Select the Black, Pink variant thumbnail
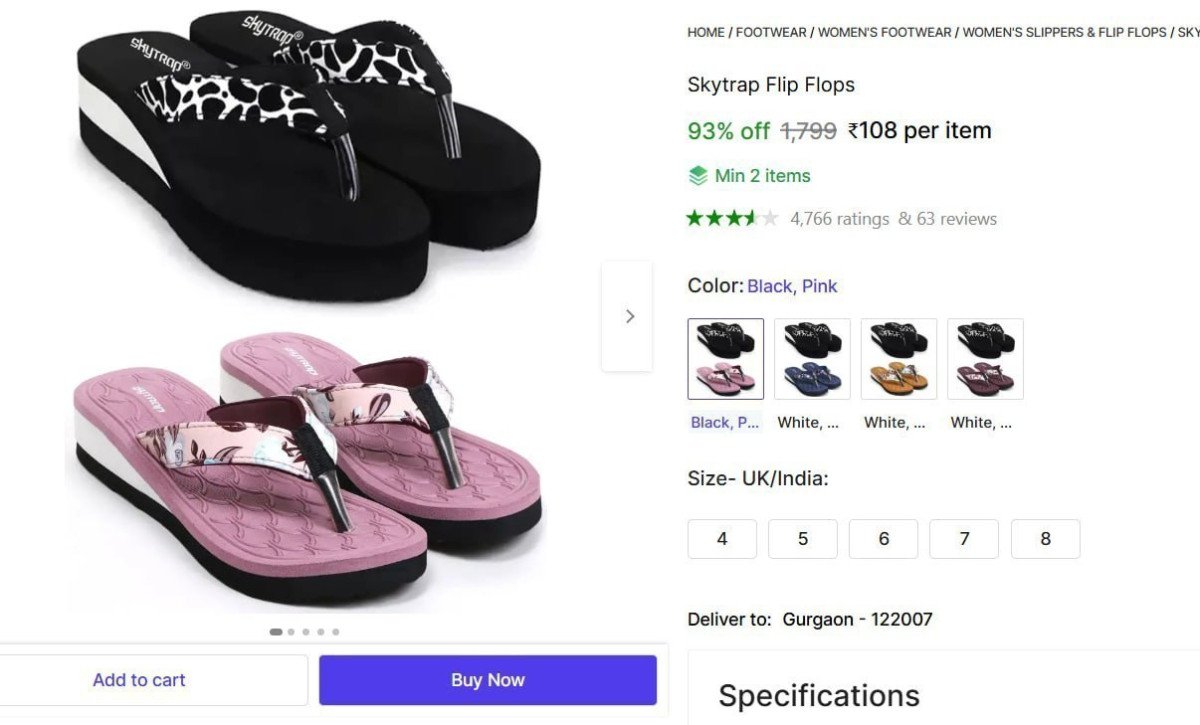The height and width of the screenshot is (725, 1200). coord(725,358)
